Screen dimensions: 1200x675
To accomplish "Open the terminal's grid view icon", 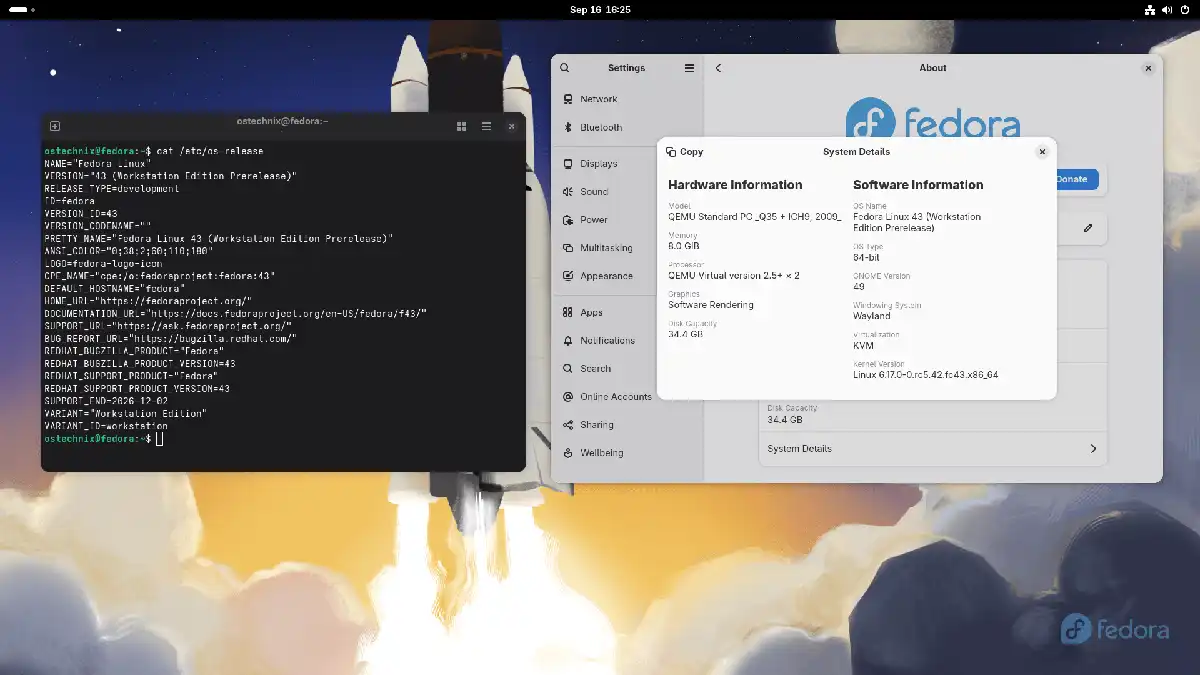I will (x=461, y=126).
